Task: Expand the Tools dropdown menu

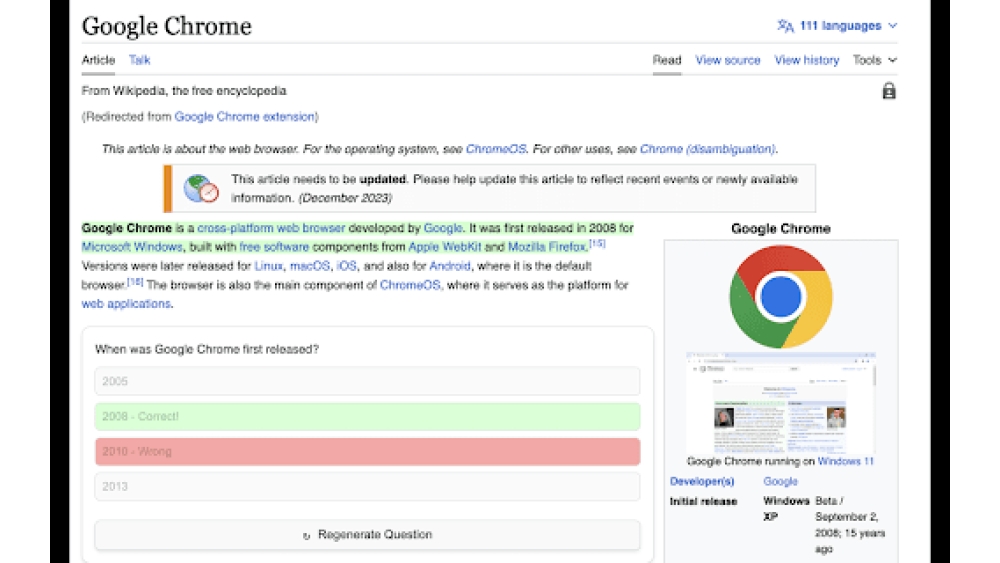Action: 875,60
